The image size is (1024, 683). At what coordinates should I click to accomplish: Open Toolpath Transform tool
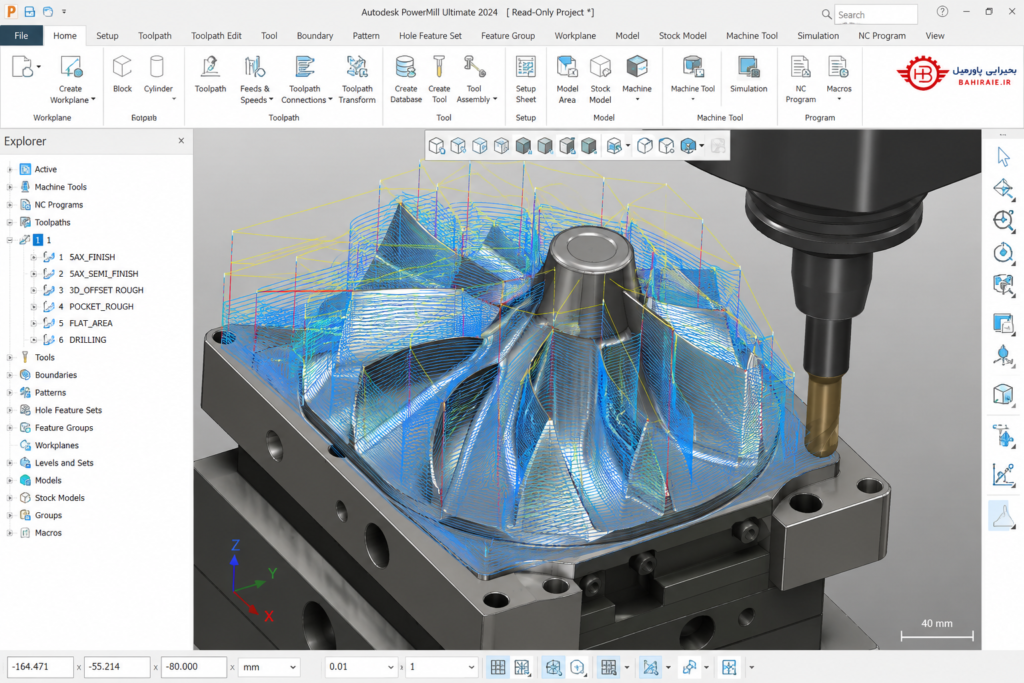(357, 80)
